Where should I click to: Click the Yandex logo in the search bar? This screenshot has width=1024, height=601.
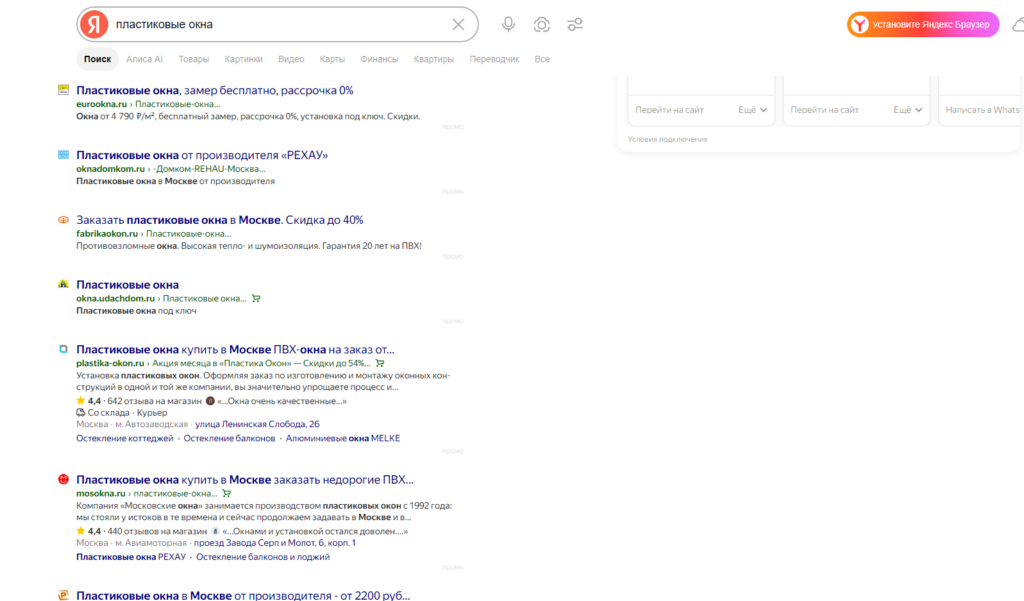click(94, 25)
